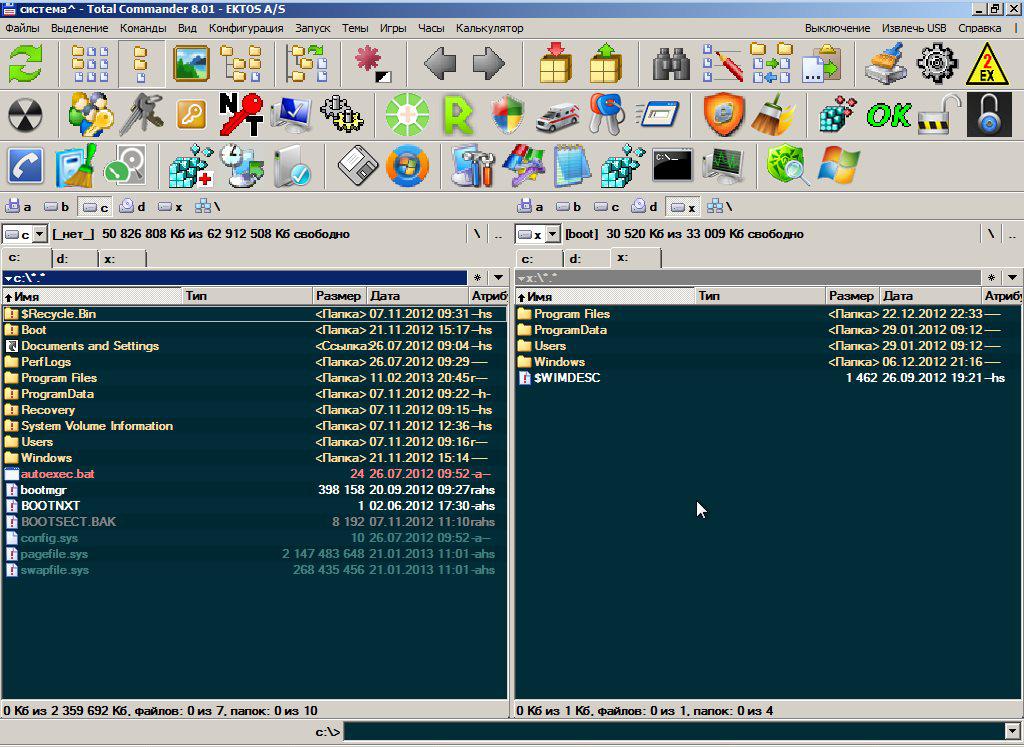Click the blue telephone handset icon
1024x747 pixels.
pos(25,166)
